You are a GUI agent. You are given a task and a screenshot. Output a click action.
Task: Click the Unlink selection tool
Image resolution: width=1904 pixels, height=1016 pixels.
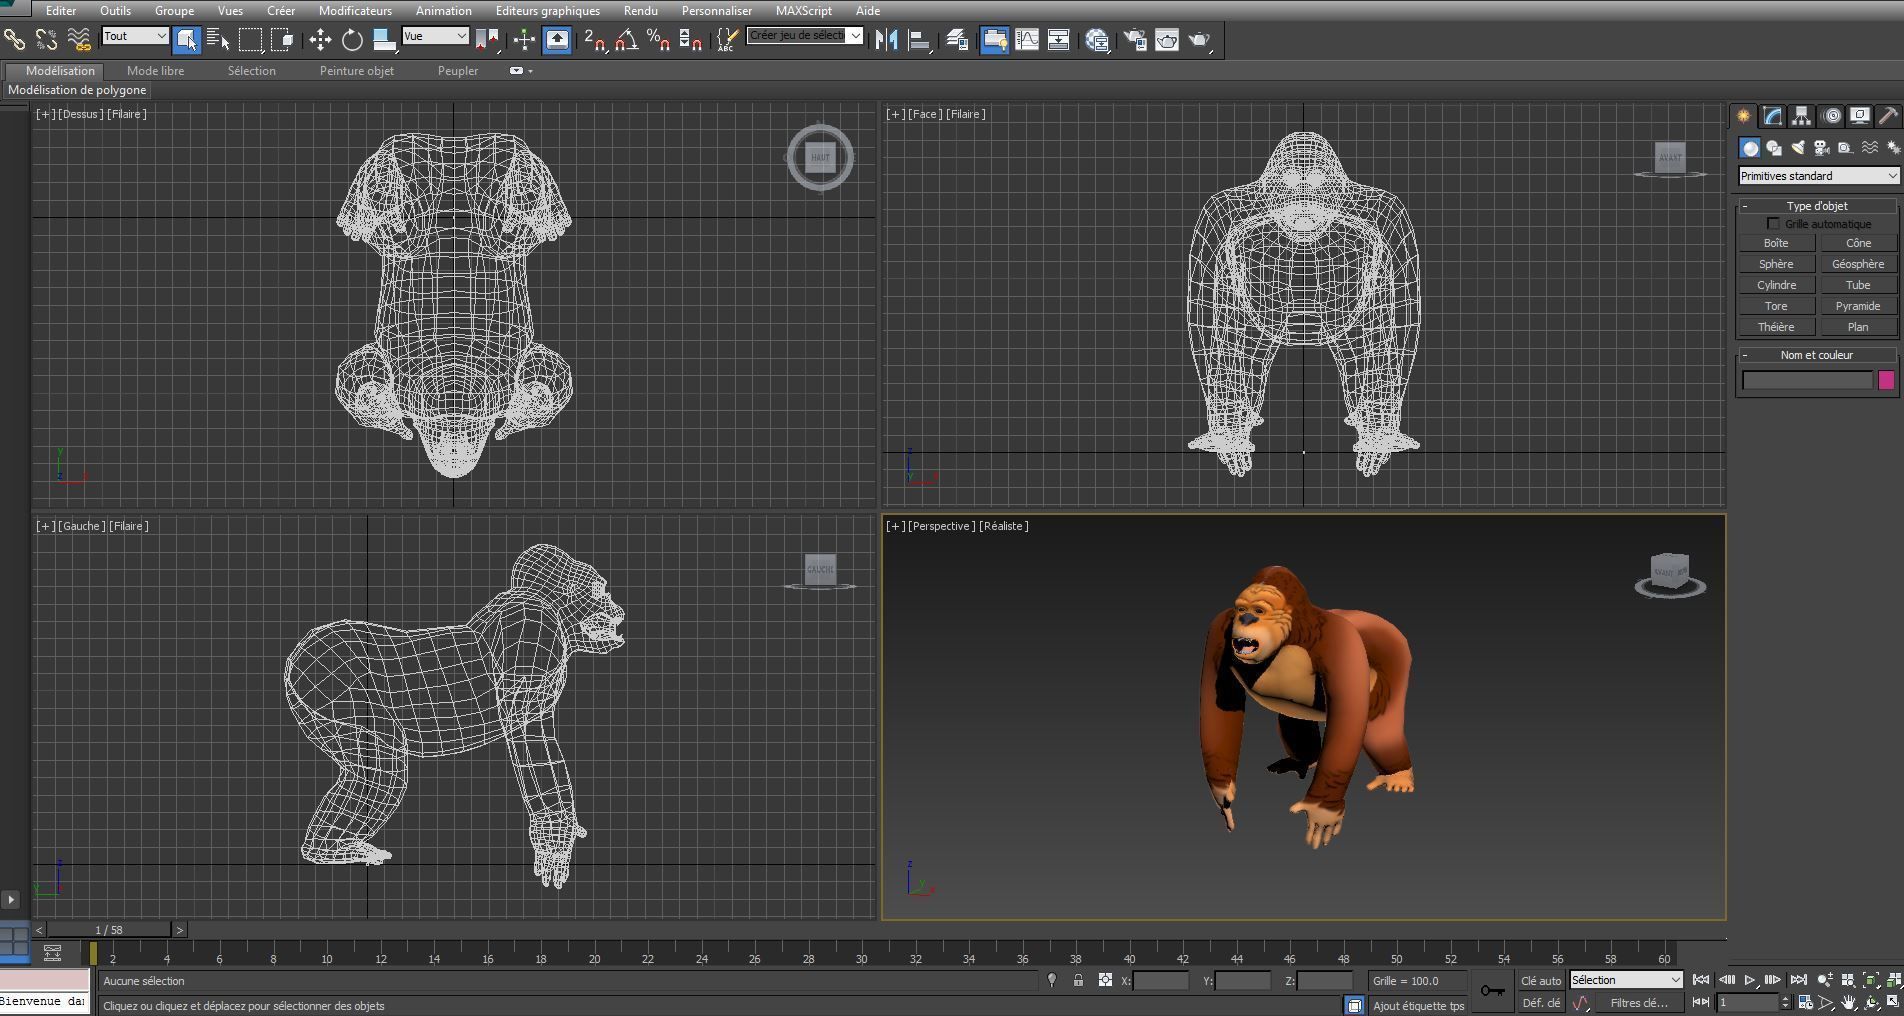click(x=46, y=40)
